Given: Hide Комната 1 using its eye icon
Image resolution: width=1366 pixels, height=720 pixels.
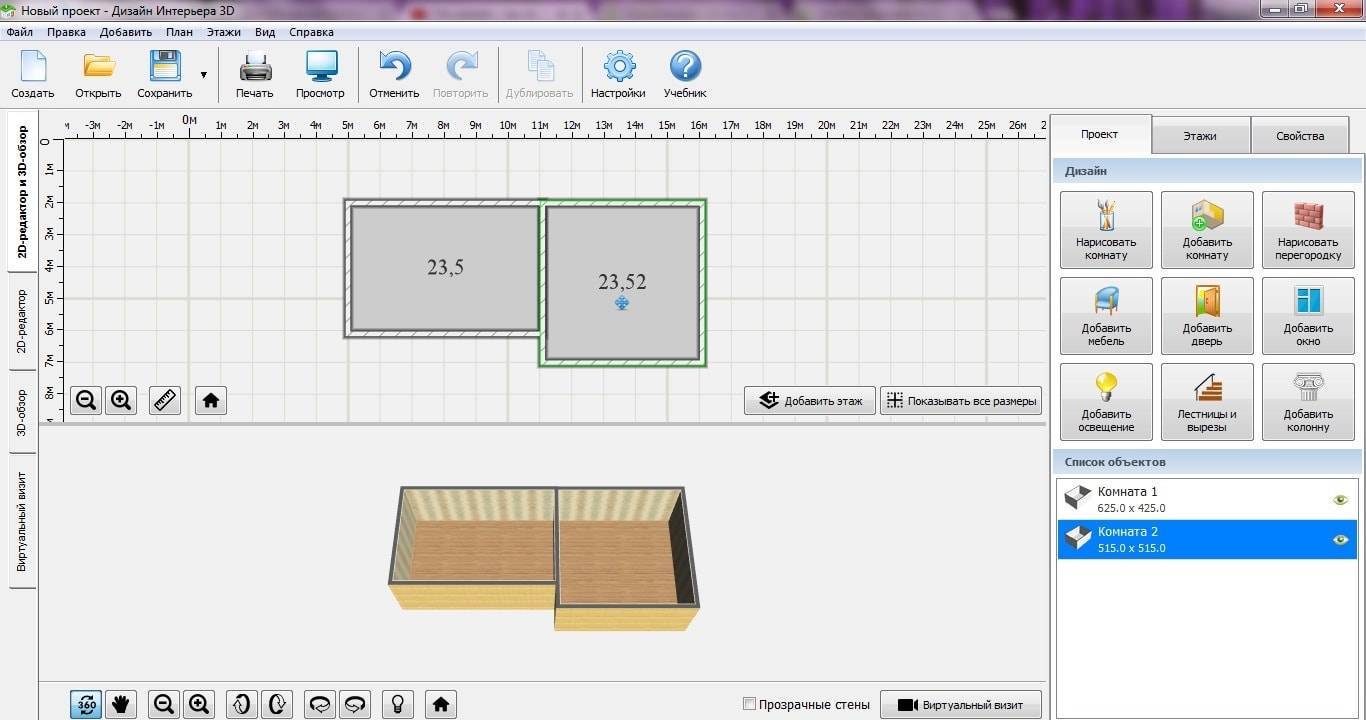Looking at the screenshot, I should (1341, 500).
